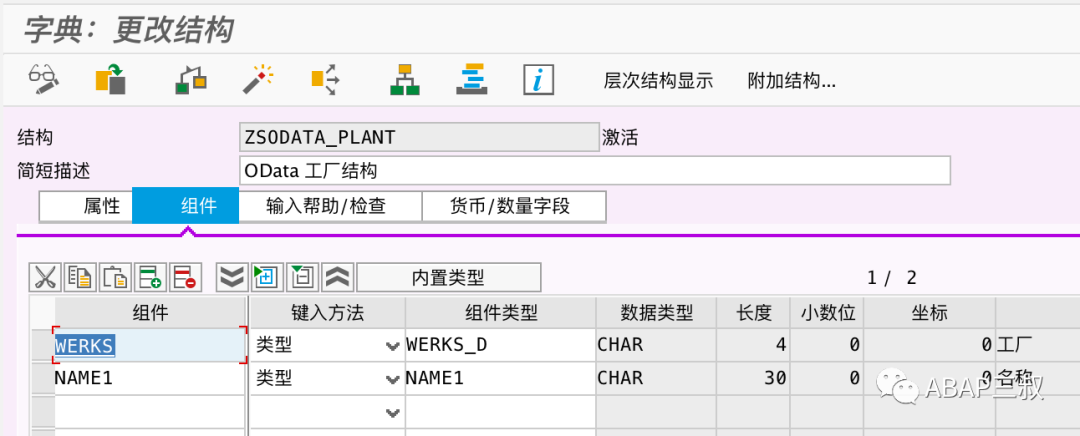Click 附加结构... button

(791, 81)
